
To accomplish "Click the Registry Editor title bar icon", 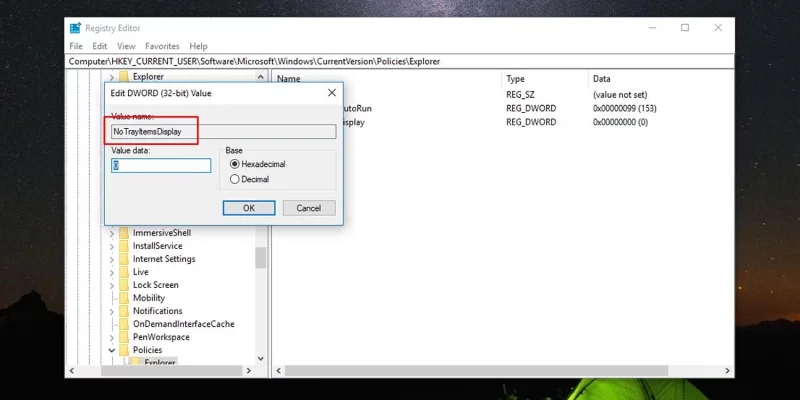I will [76, 28].
